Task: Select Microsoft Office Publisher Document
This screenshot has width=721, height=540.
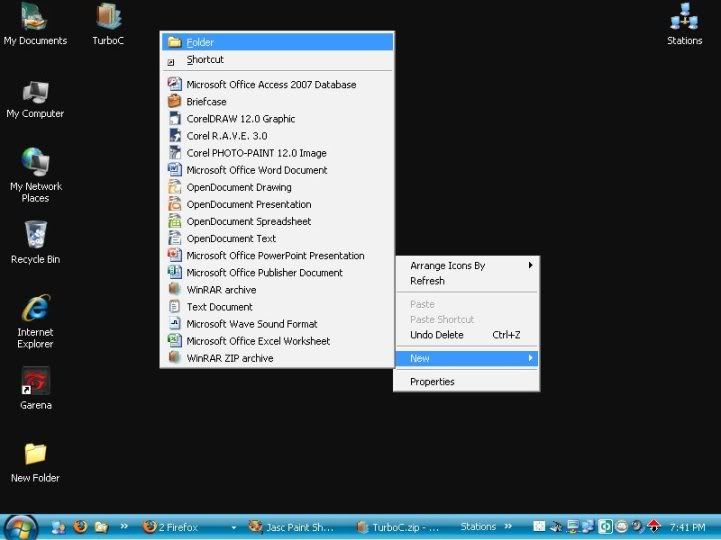Action: pos(277,273)
